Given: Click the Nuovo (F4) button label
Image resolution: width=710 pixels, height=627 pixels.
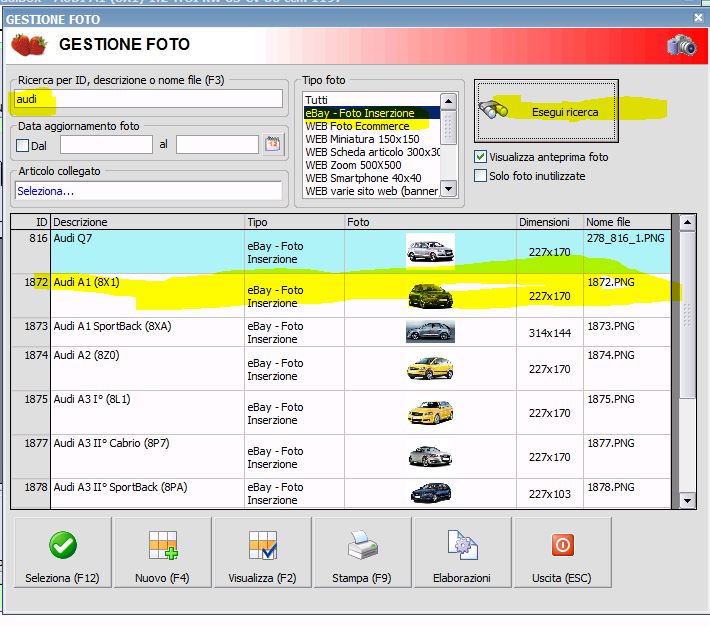Looking at the screenshot, I should [x=162, y=578].
